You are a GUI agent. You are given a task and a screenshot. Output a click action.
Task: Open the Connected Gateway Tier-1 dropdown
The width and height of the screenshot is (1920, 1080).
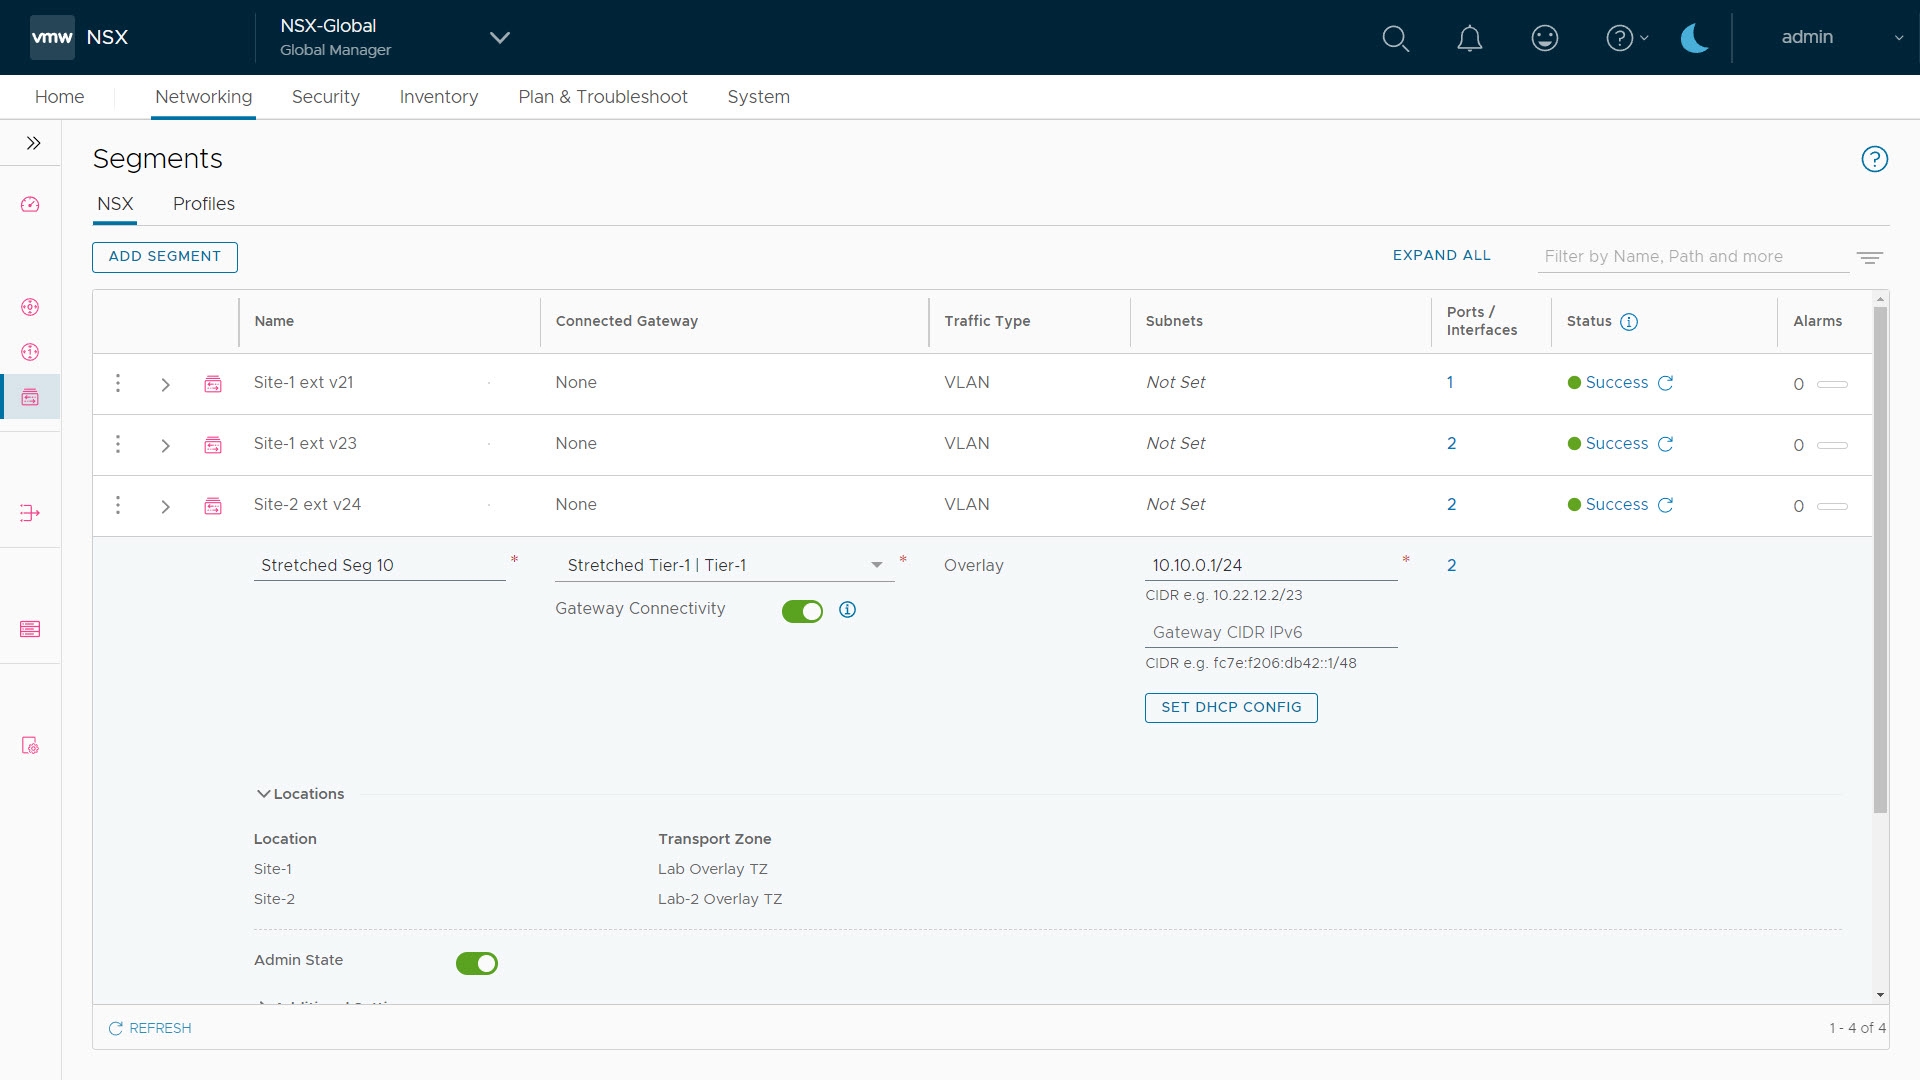pos(876,565)
